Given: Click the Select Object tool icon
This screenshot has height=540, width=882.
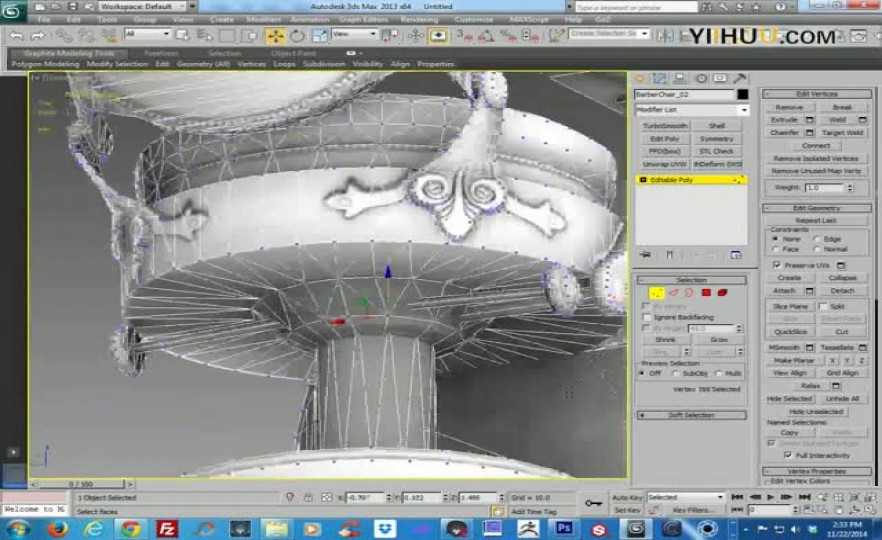Looking at the screenshot, I should coord(183,35).
